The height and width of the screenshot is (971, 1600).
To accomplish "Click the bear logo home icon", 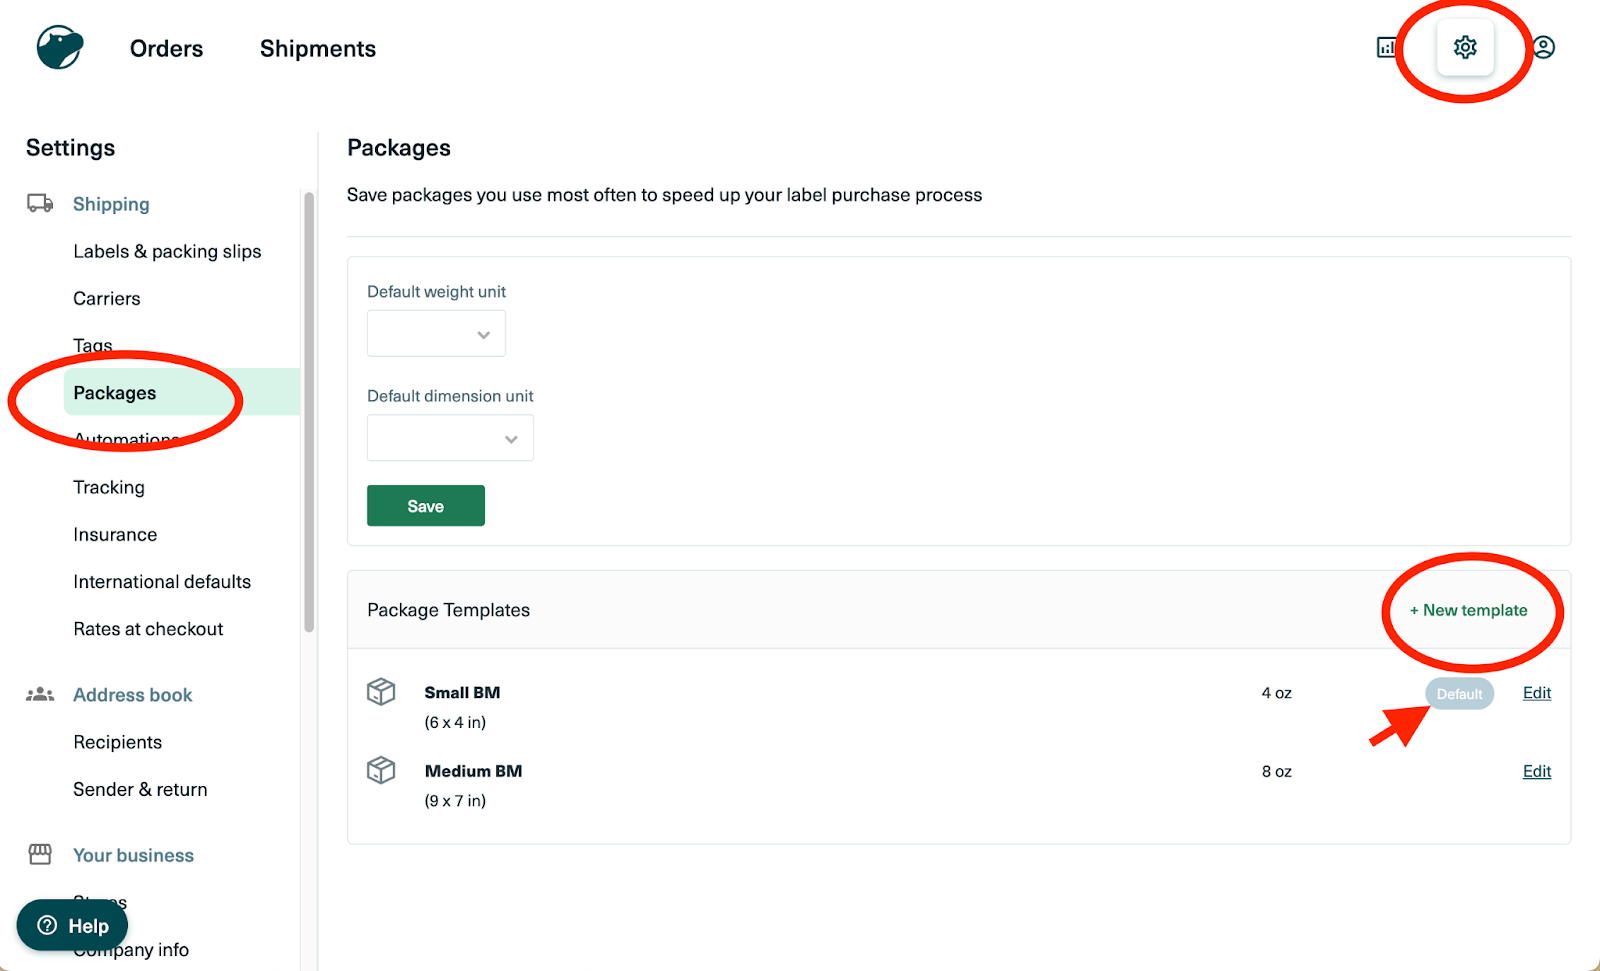I will point(60,47).
